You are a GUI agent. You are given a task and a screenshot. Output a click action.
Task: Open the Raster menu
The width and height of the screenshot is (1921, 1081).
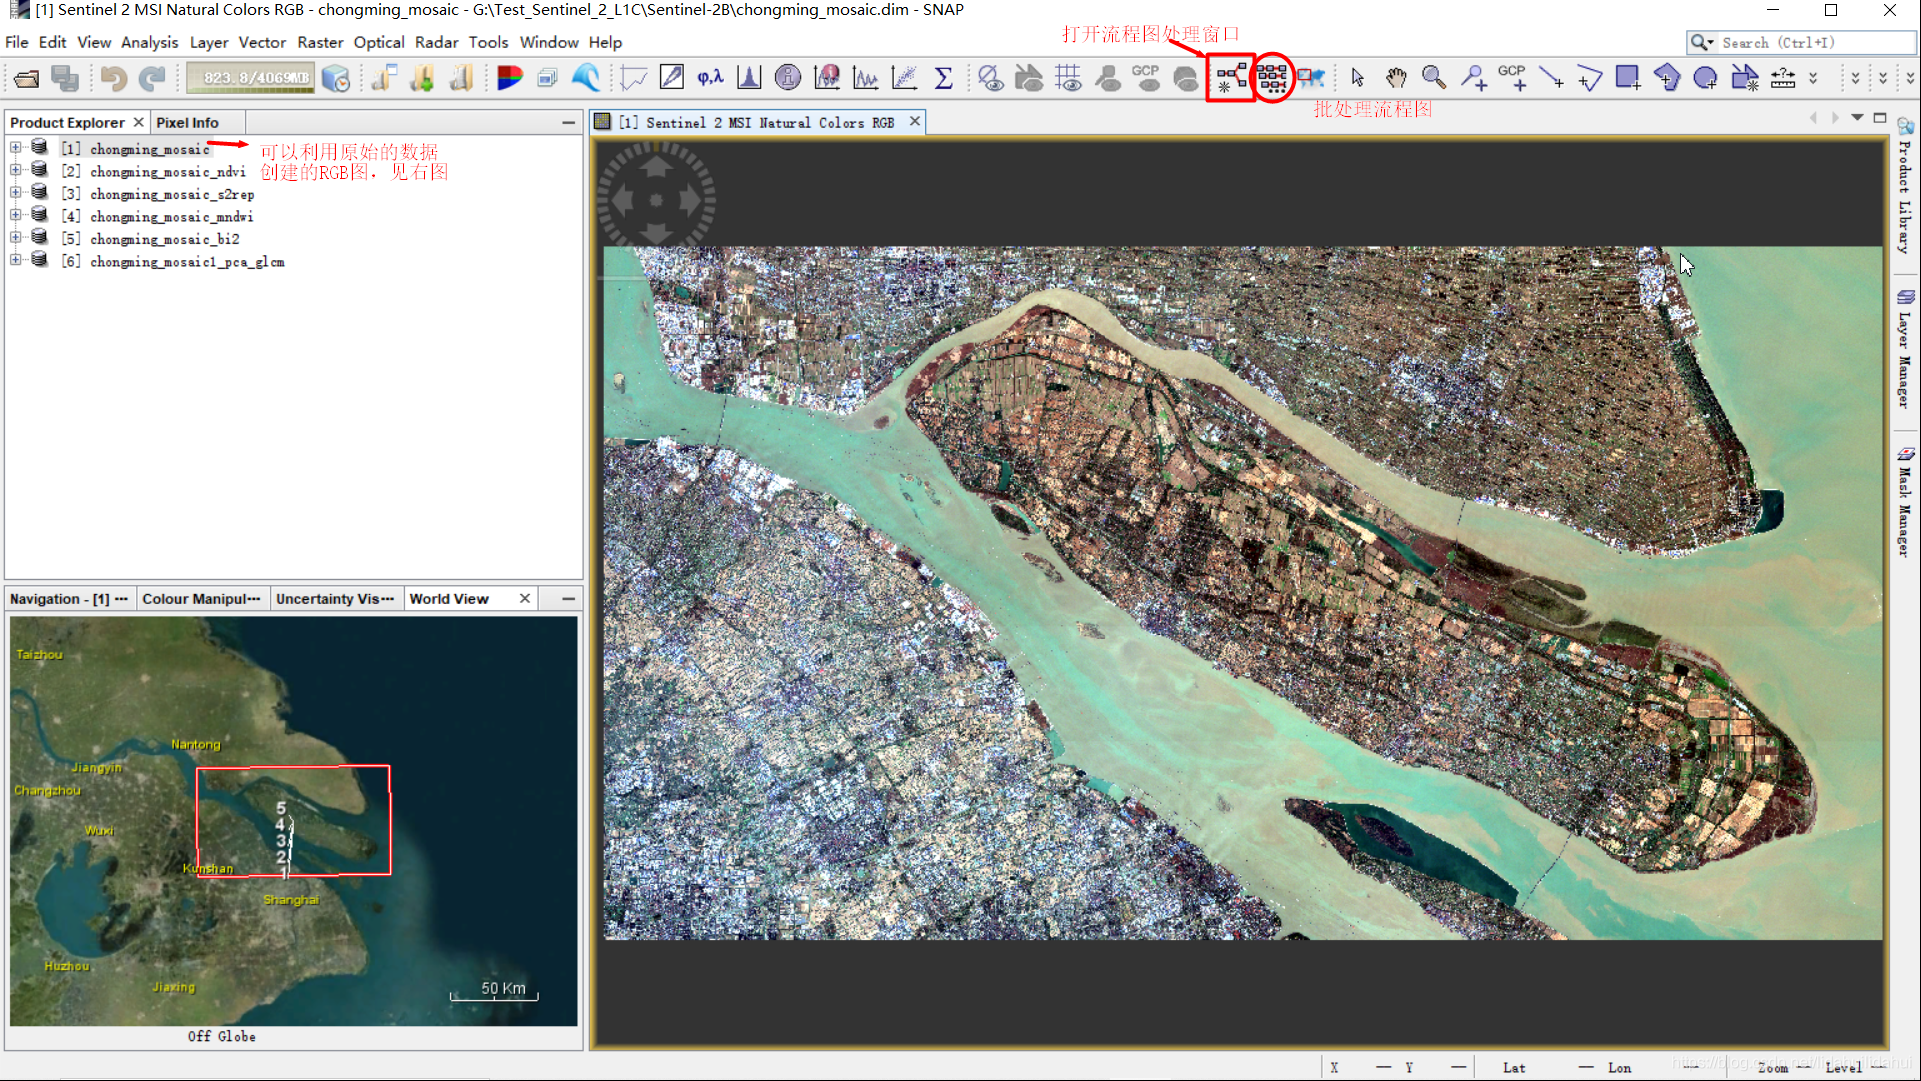(319, 42)
